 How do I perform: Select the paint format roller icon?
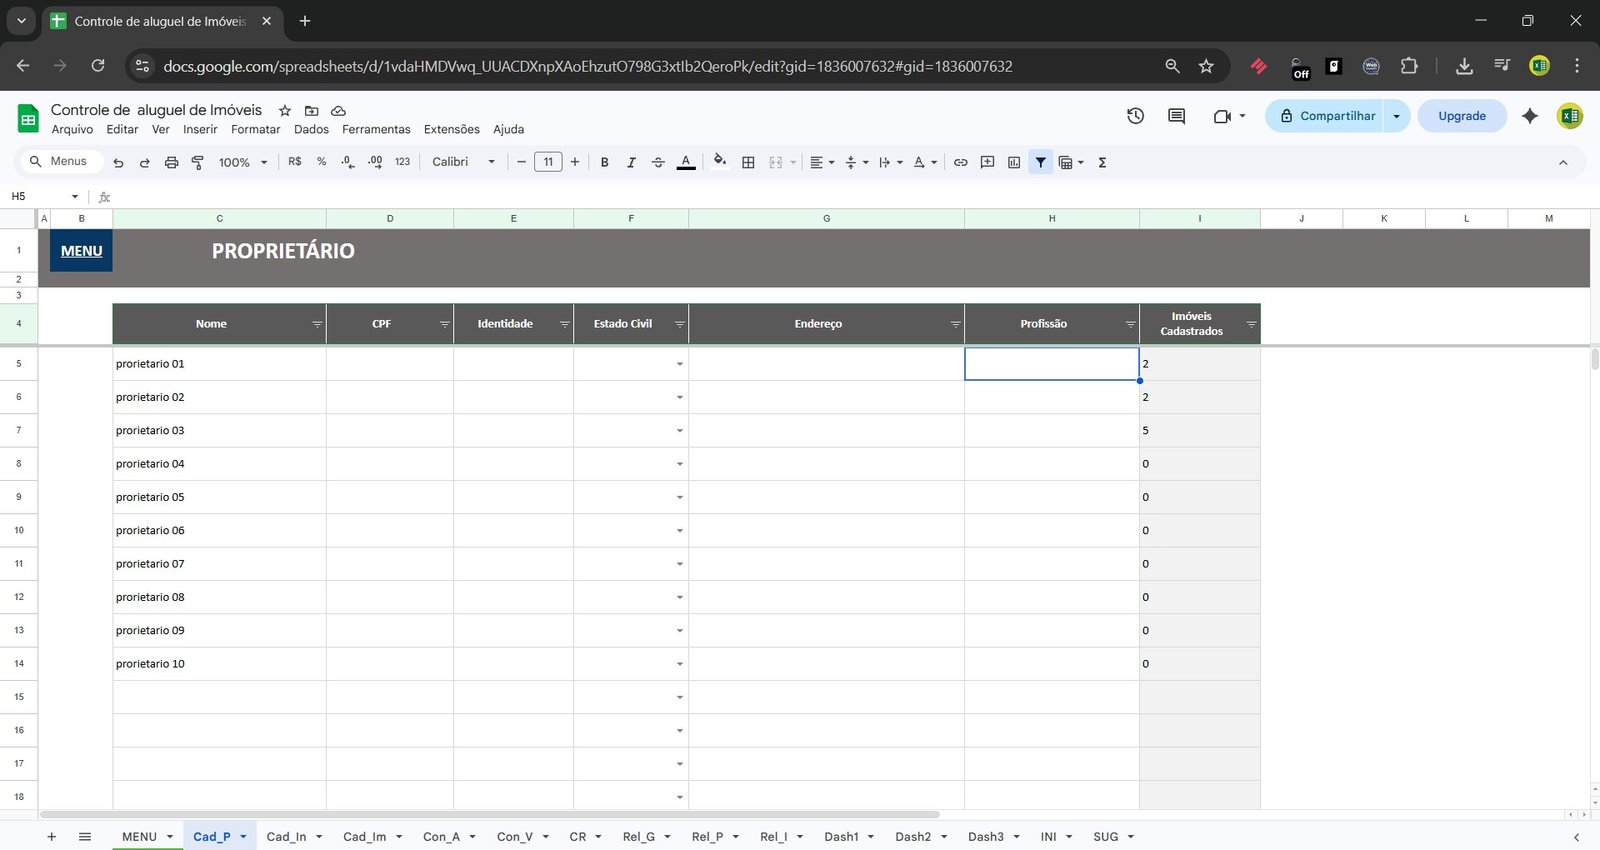[x=197, y=162]
